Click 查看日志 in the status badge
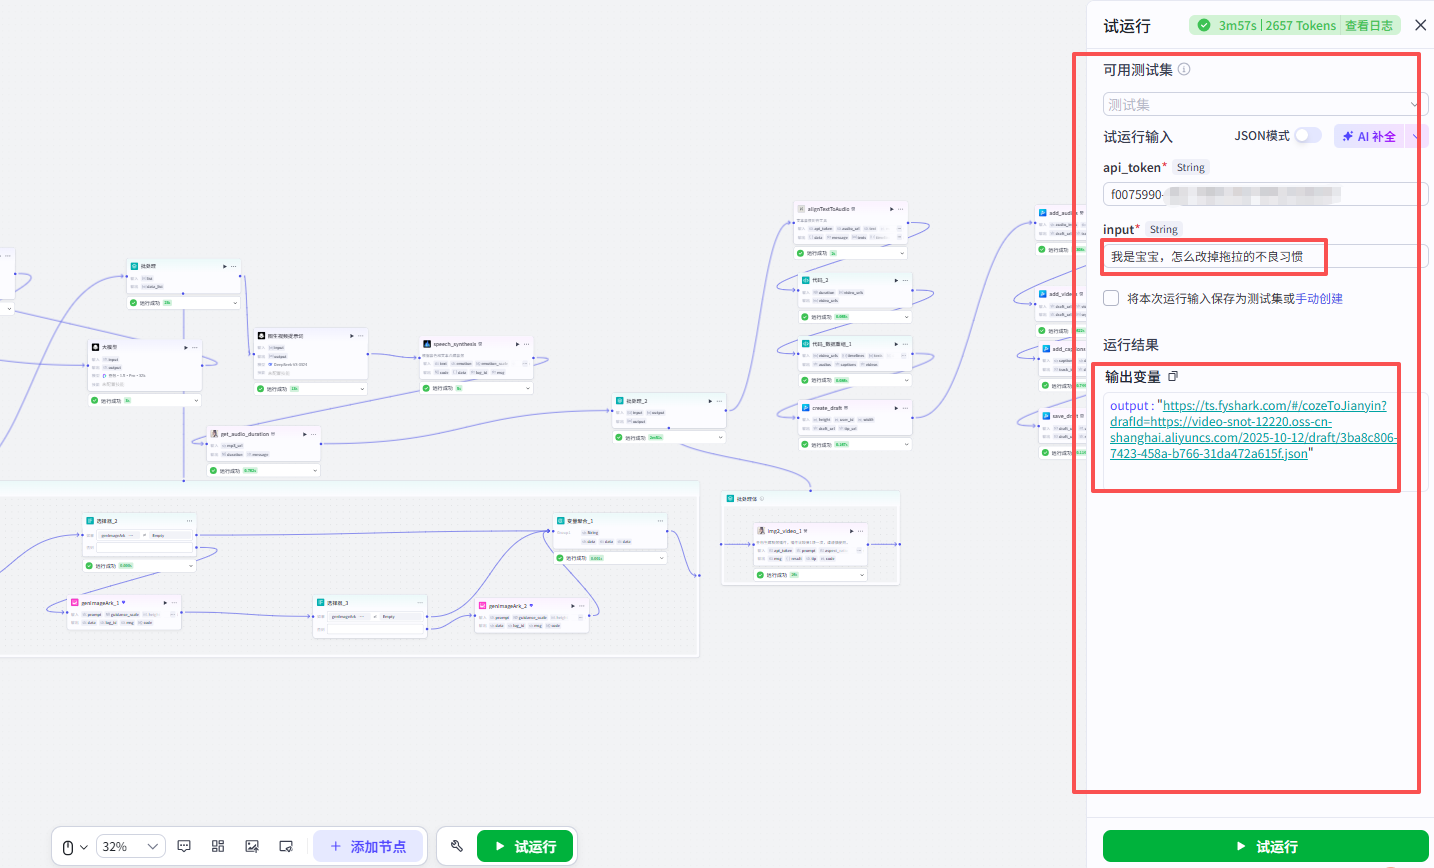Viewport: 1434px width, 868px height. (1368, 26)
